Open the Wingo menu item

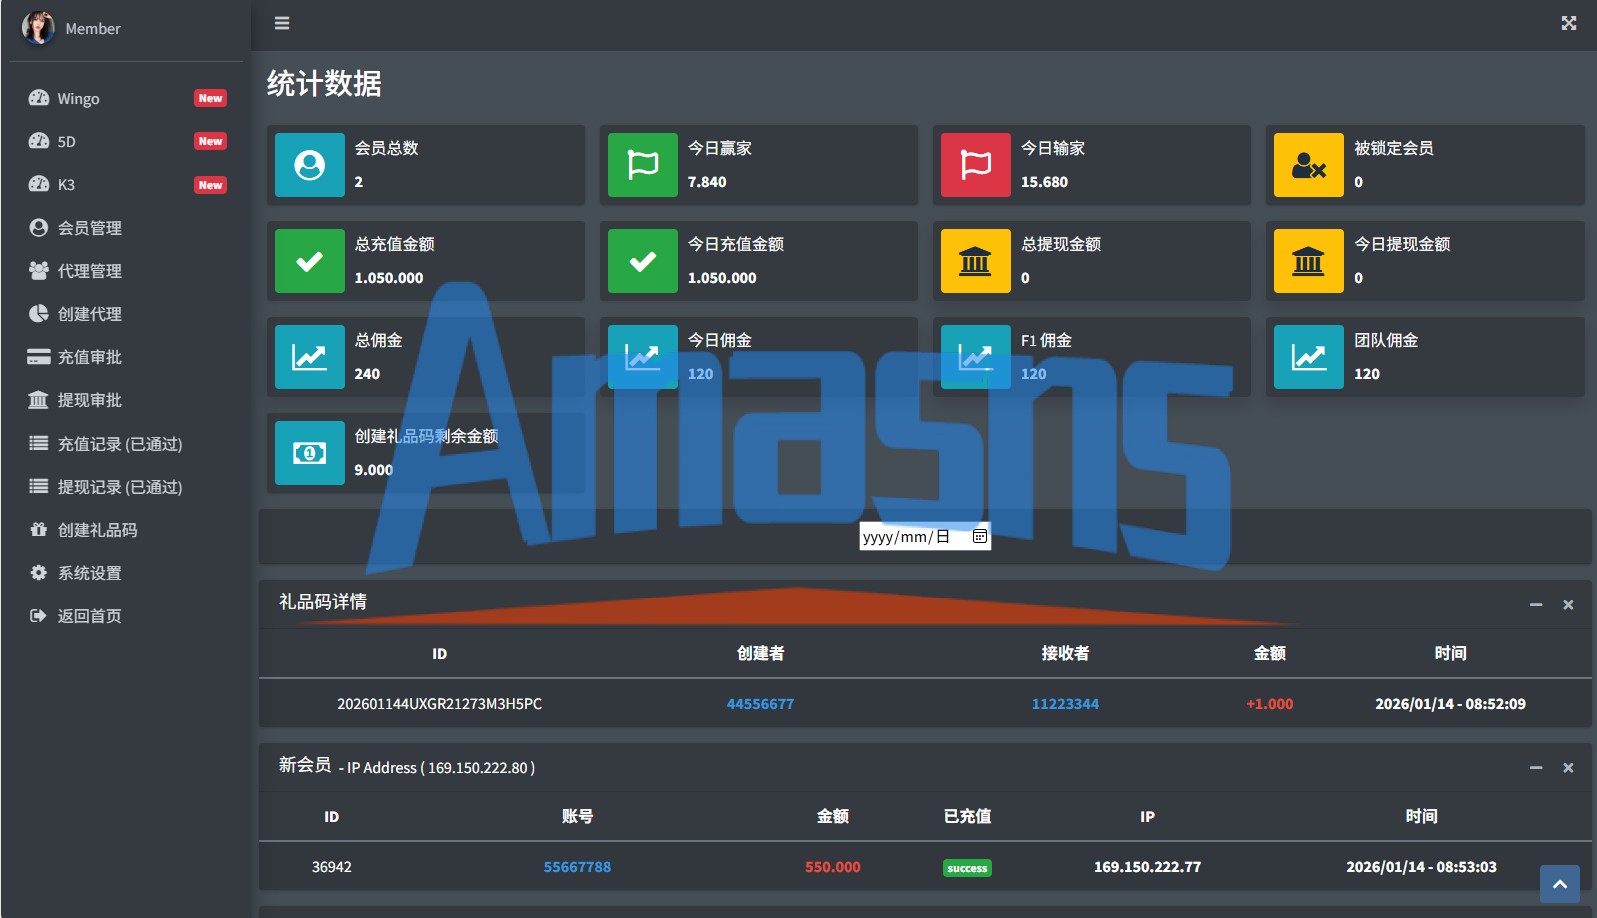click(126, 98)
